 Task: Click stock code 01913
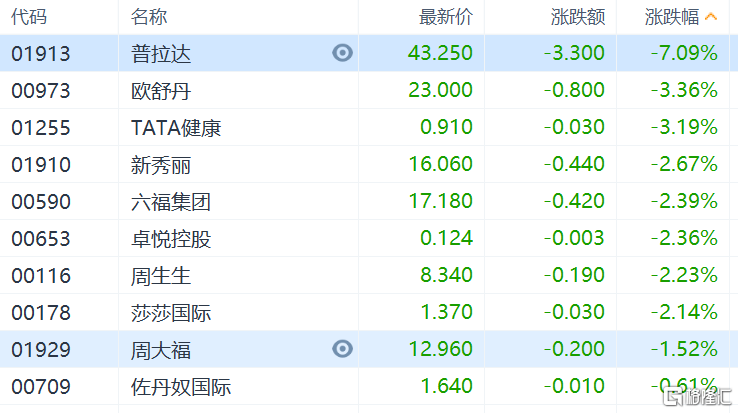tap(41, 53)
